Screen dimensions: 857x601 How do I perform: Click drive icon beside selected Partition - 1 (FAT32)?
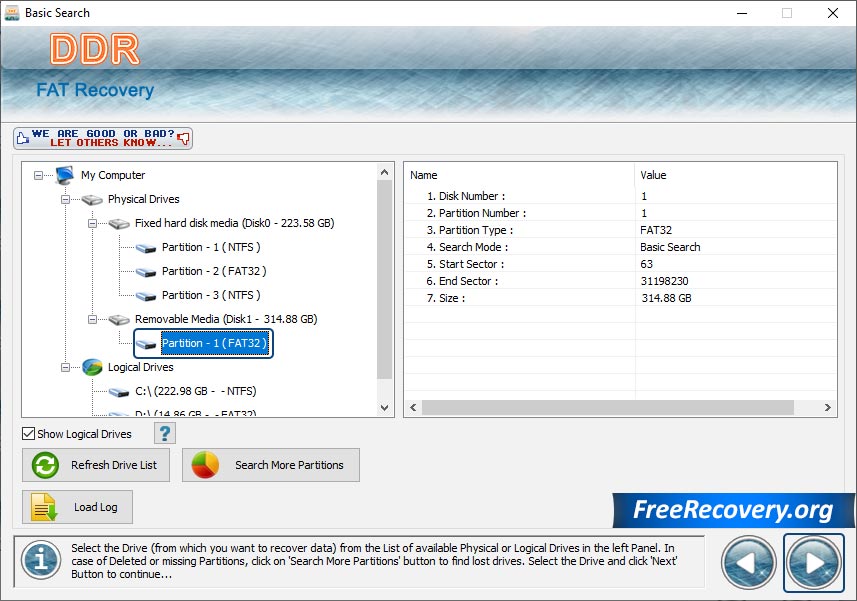point(146,344)
